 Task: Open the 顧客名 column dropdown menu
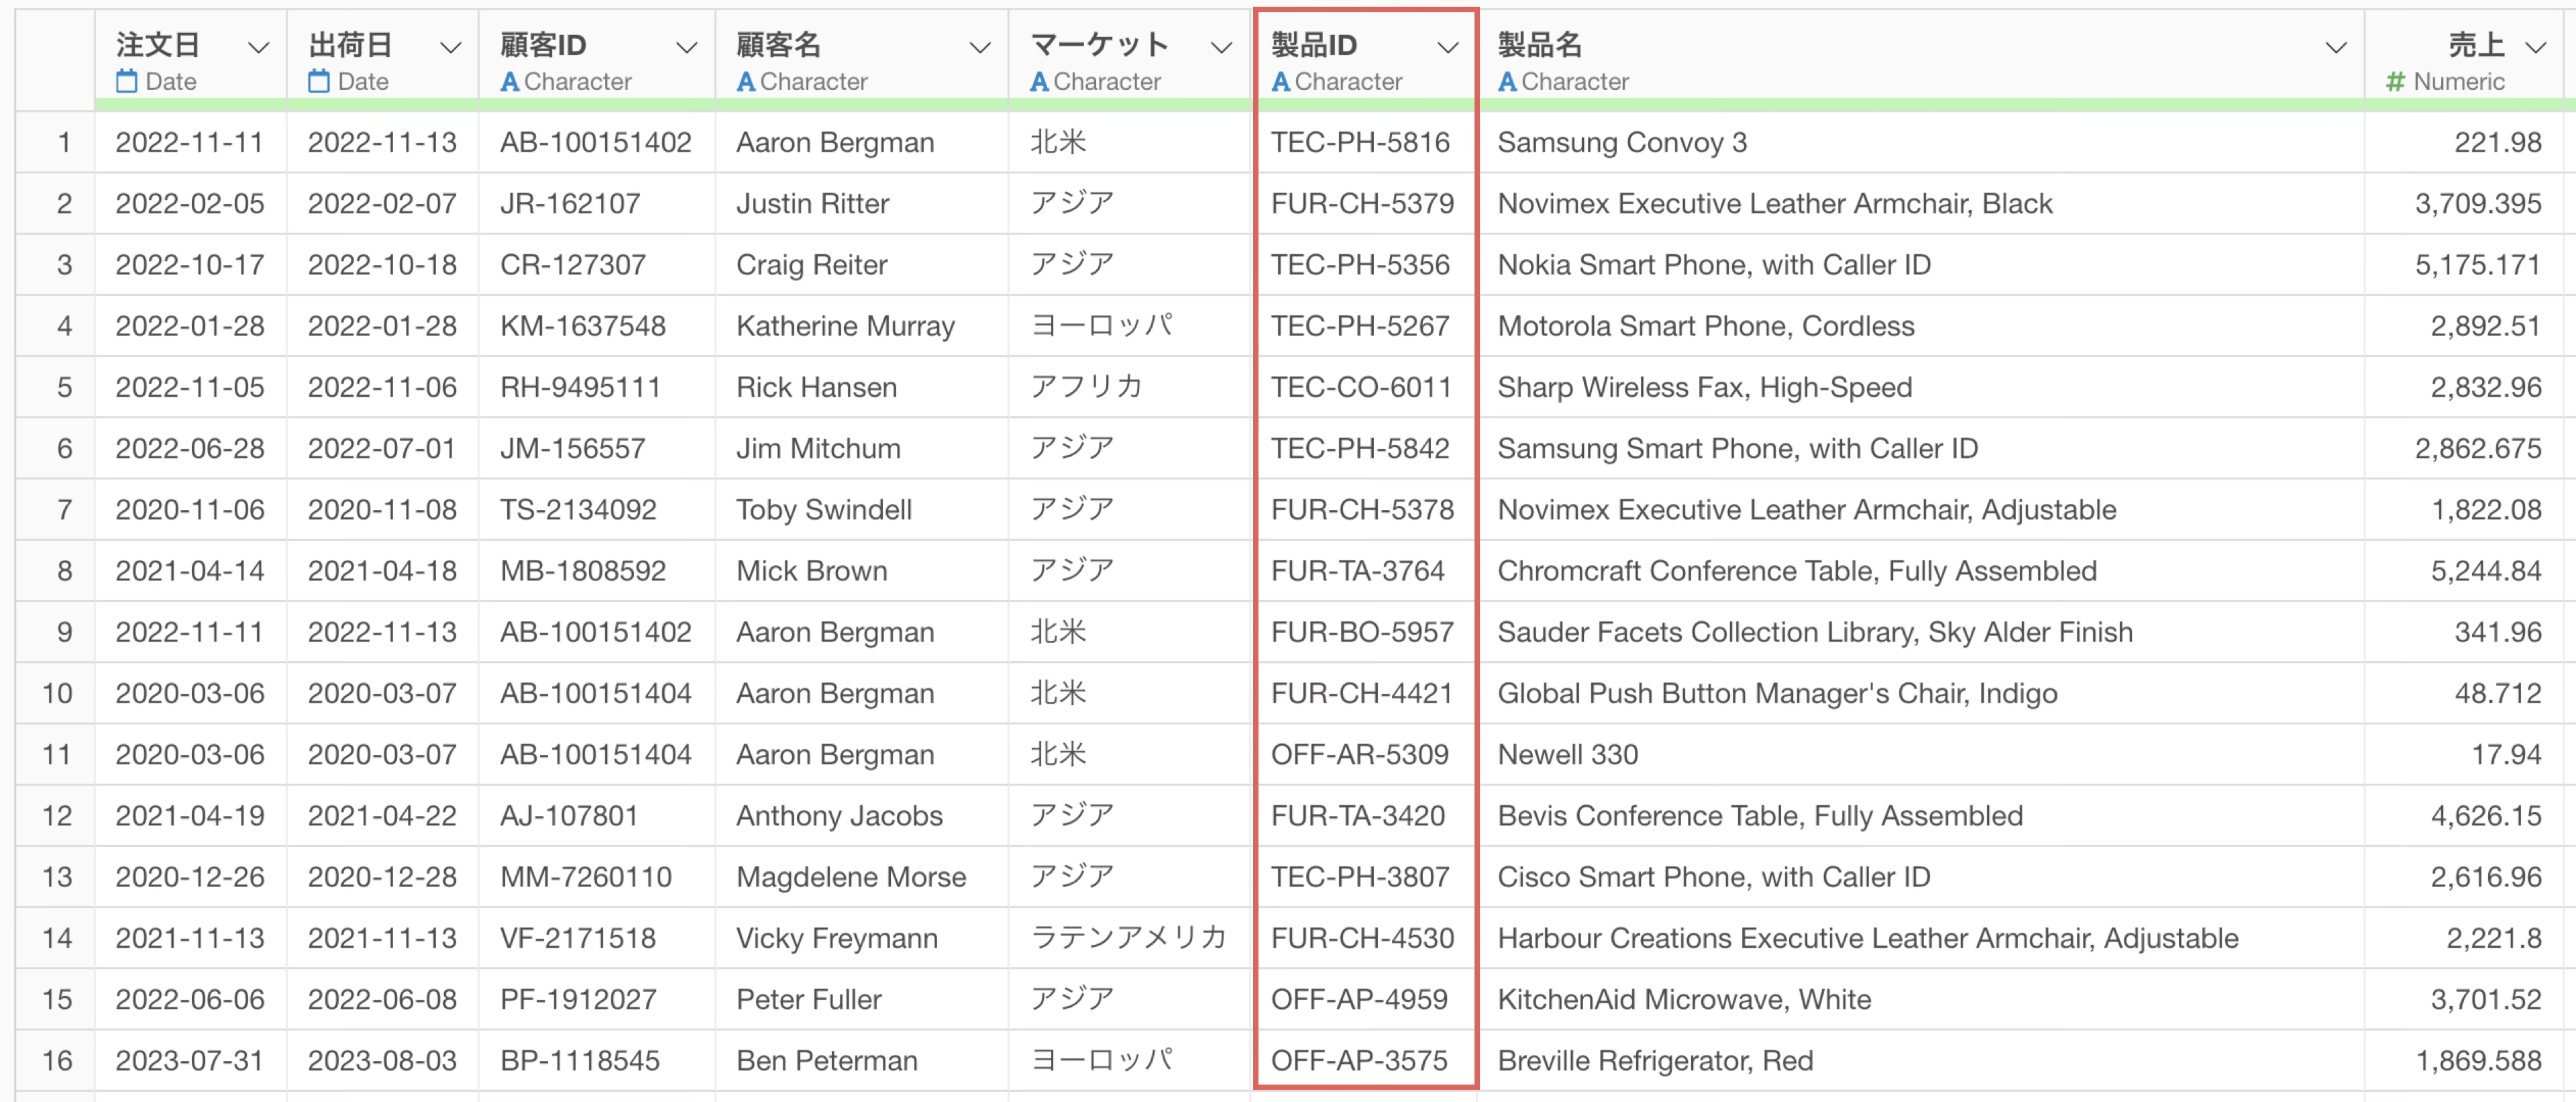(x=980, y=47)
